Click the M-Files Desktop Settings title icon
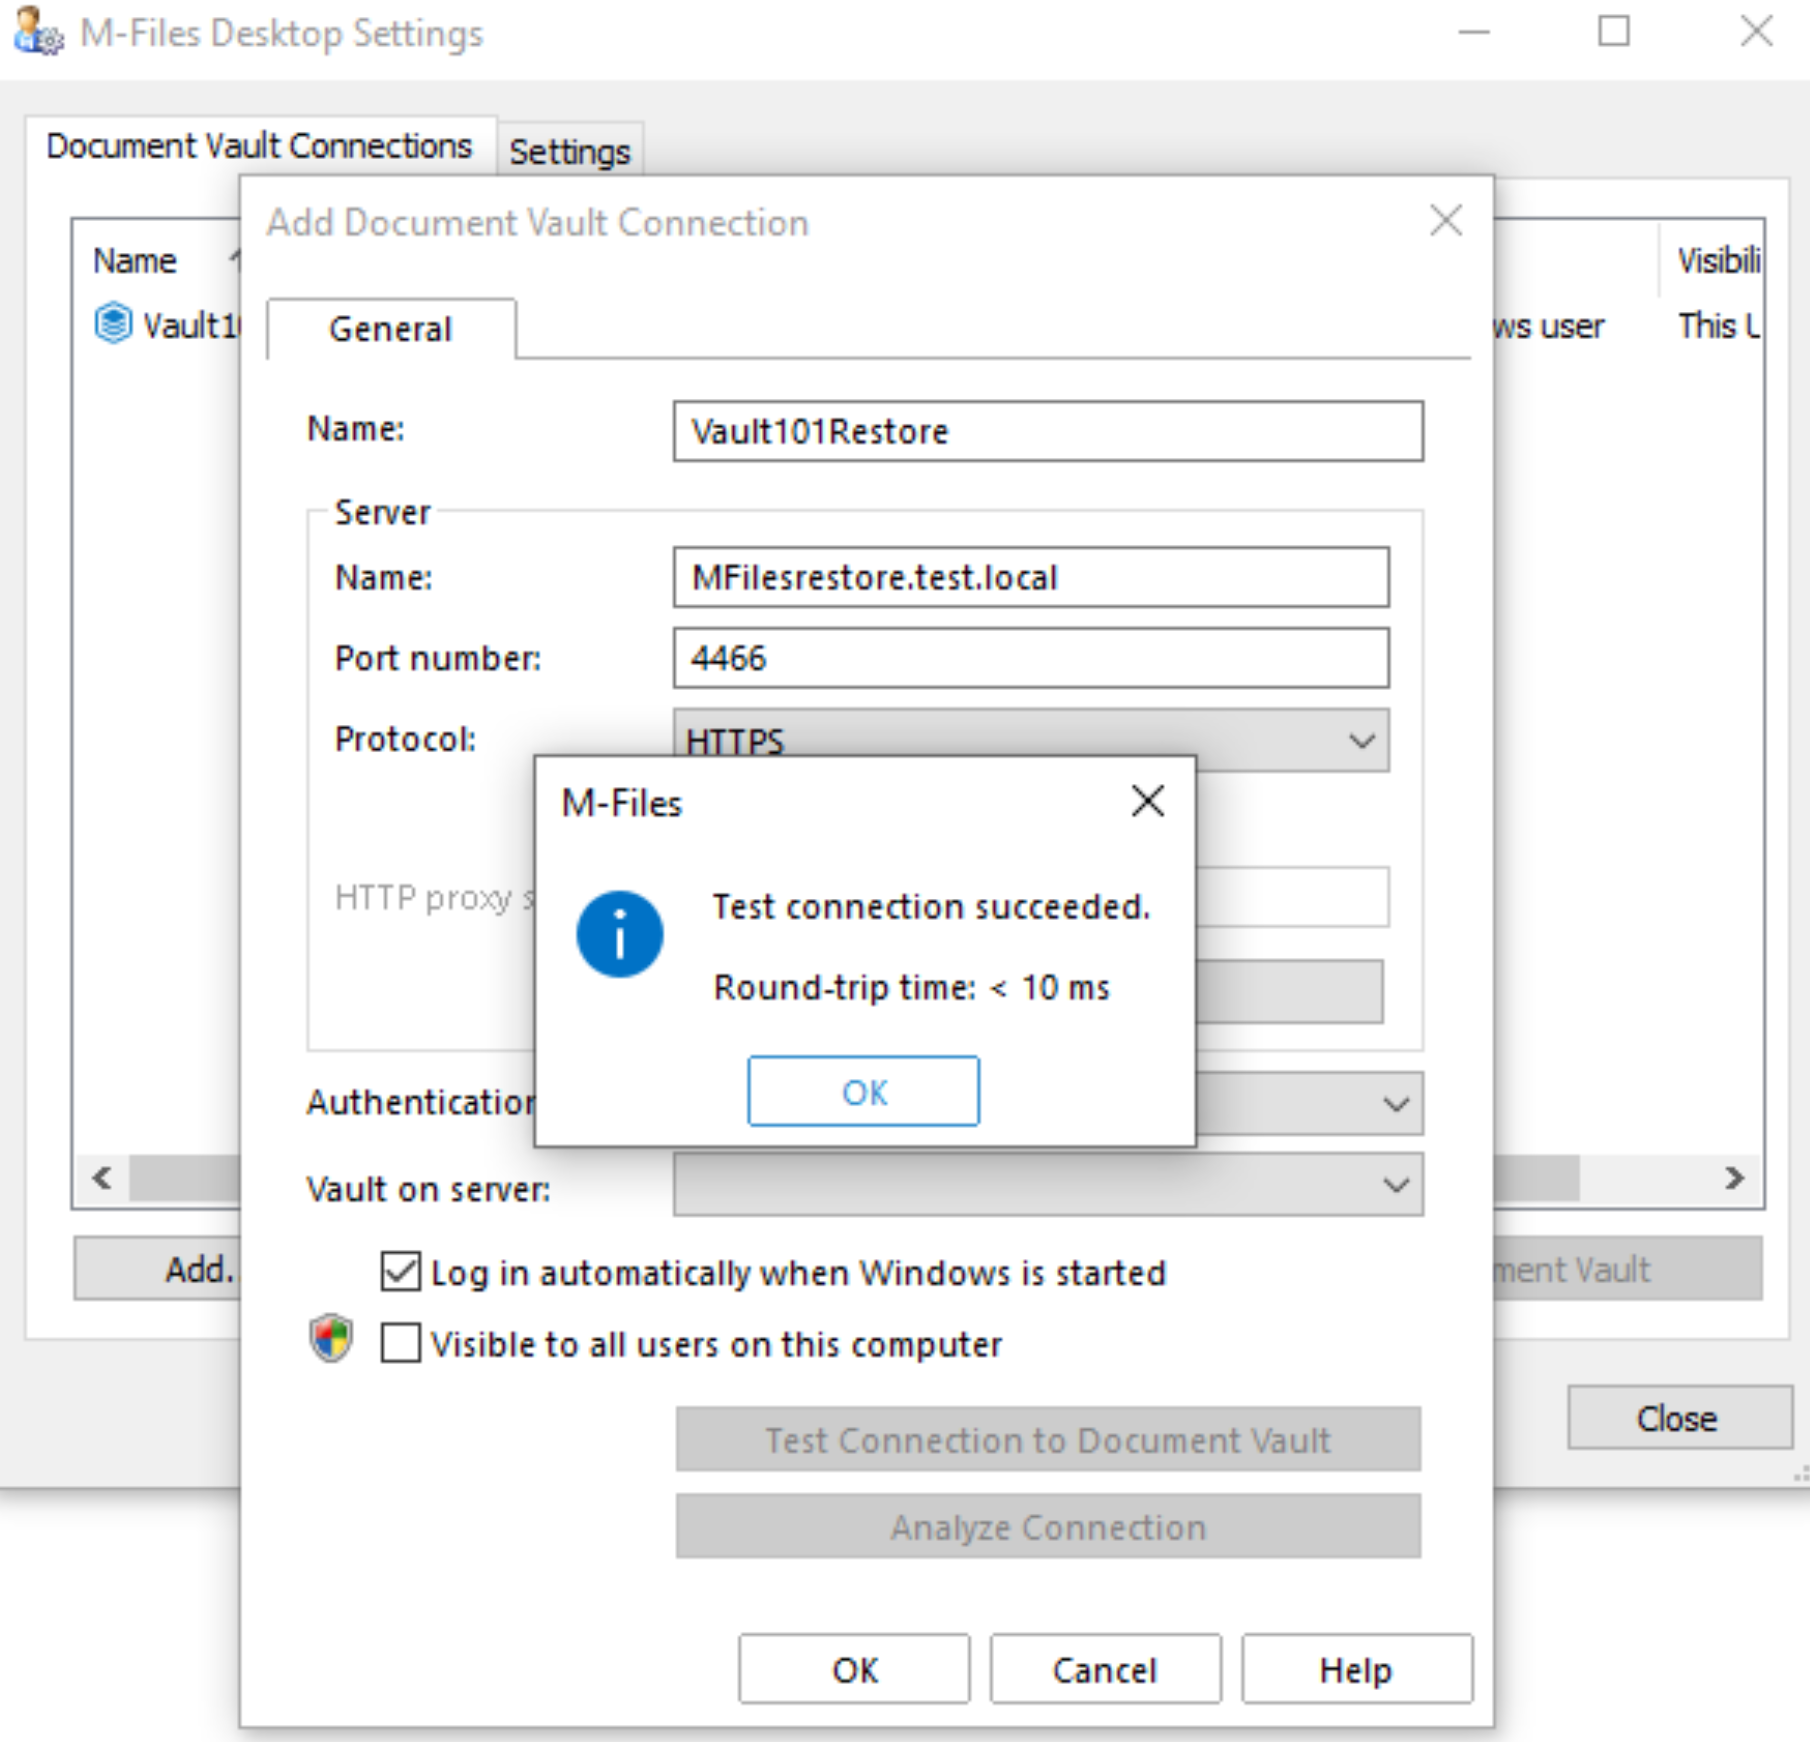Screen dimensions: 1810x1742 click(x=39, y=32)
